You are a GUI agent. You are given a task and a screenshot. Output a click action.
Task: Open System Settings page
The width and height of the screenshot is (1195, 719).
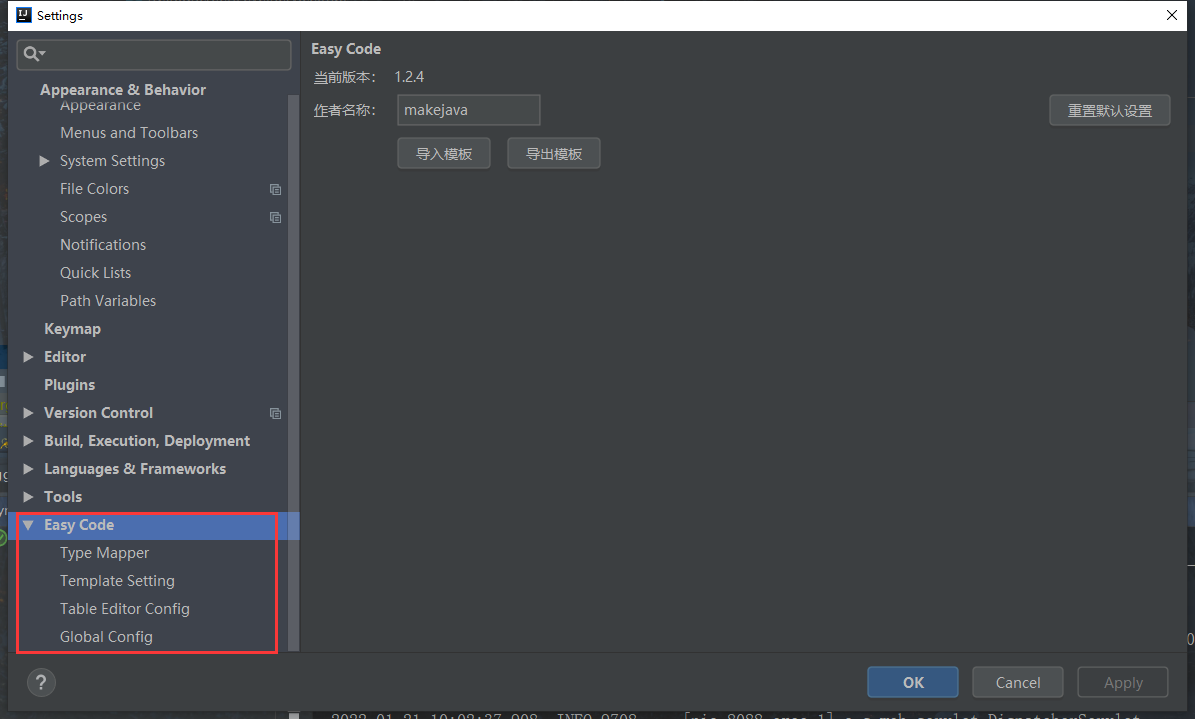pyautogui.click(x=113, y=161)
